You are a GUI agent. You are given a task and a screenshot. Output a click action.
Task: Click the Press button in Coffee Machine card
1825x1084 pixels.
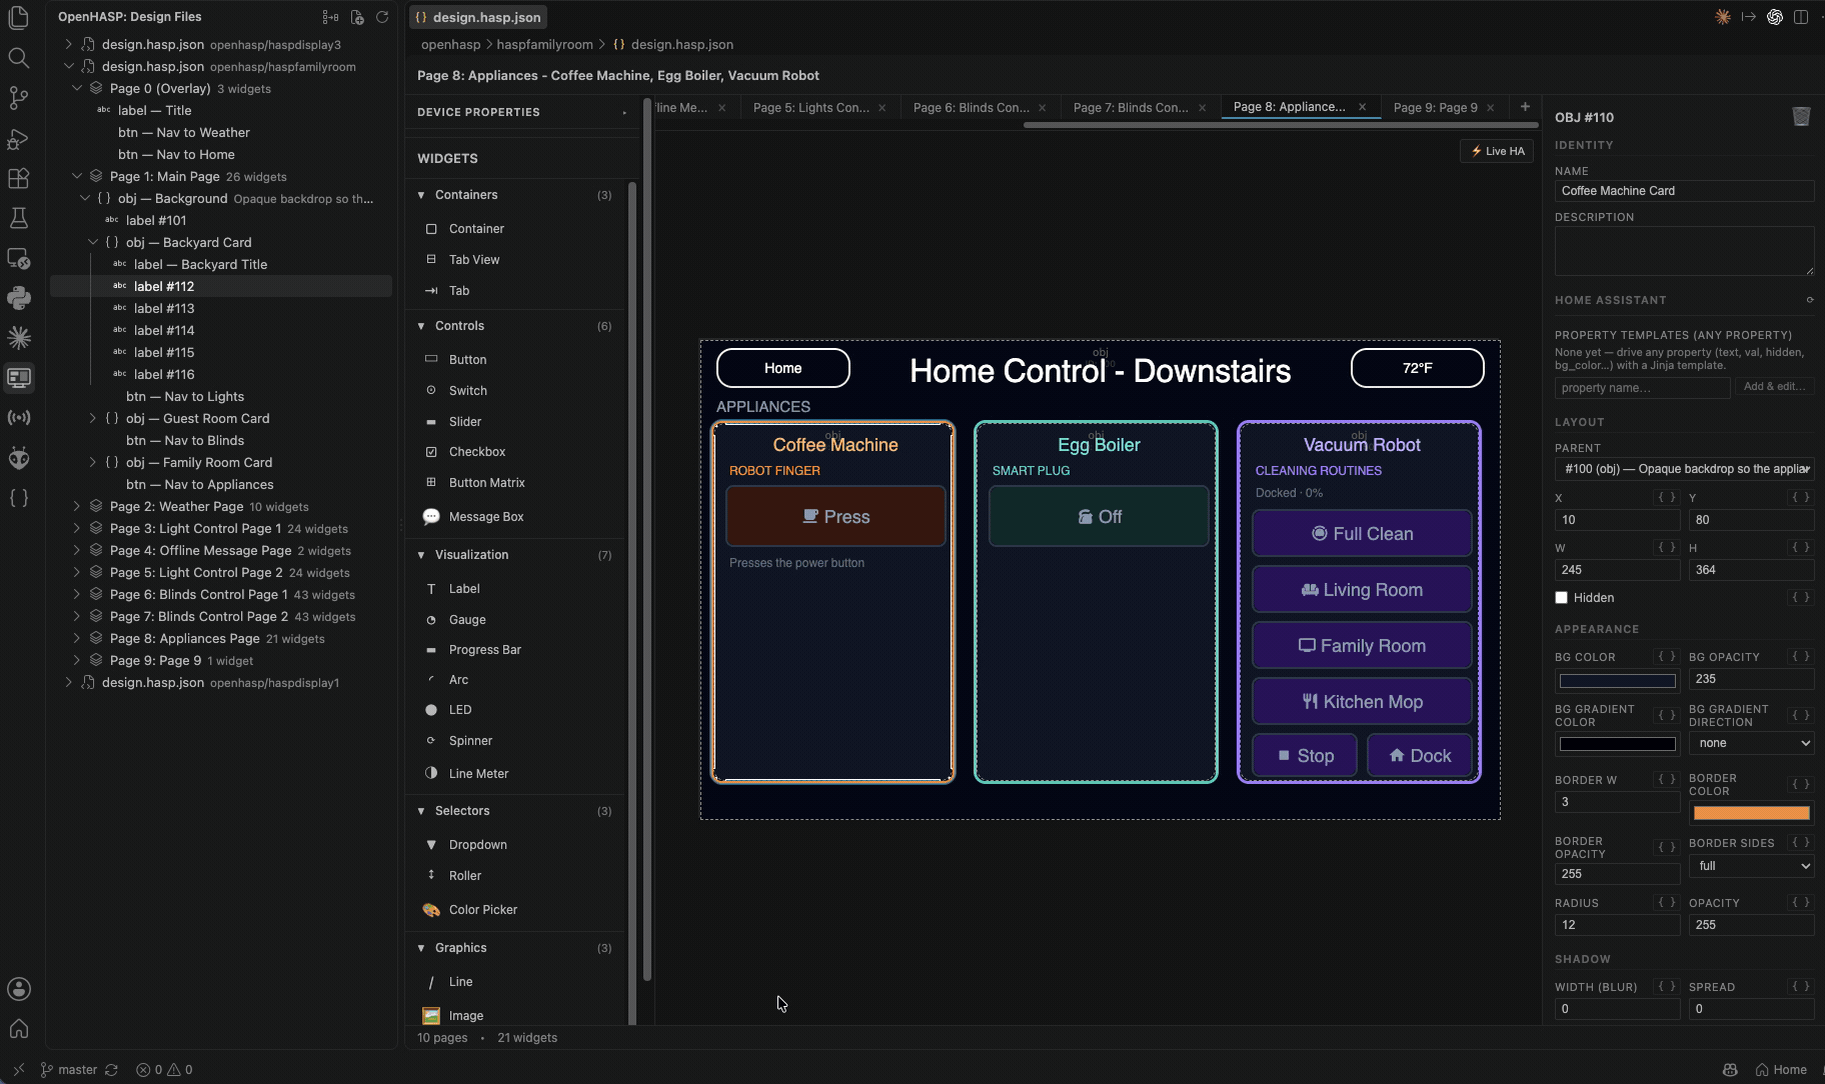point(836,517)
